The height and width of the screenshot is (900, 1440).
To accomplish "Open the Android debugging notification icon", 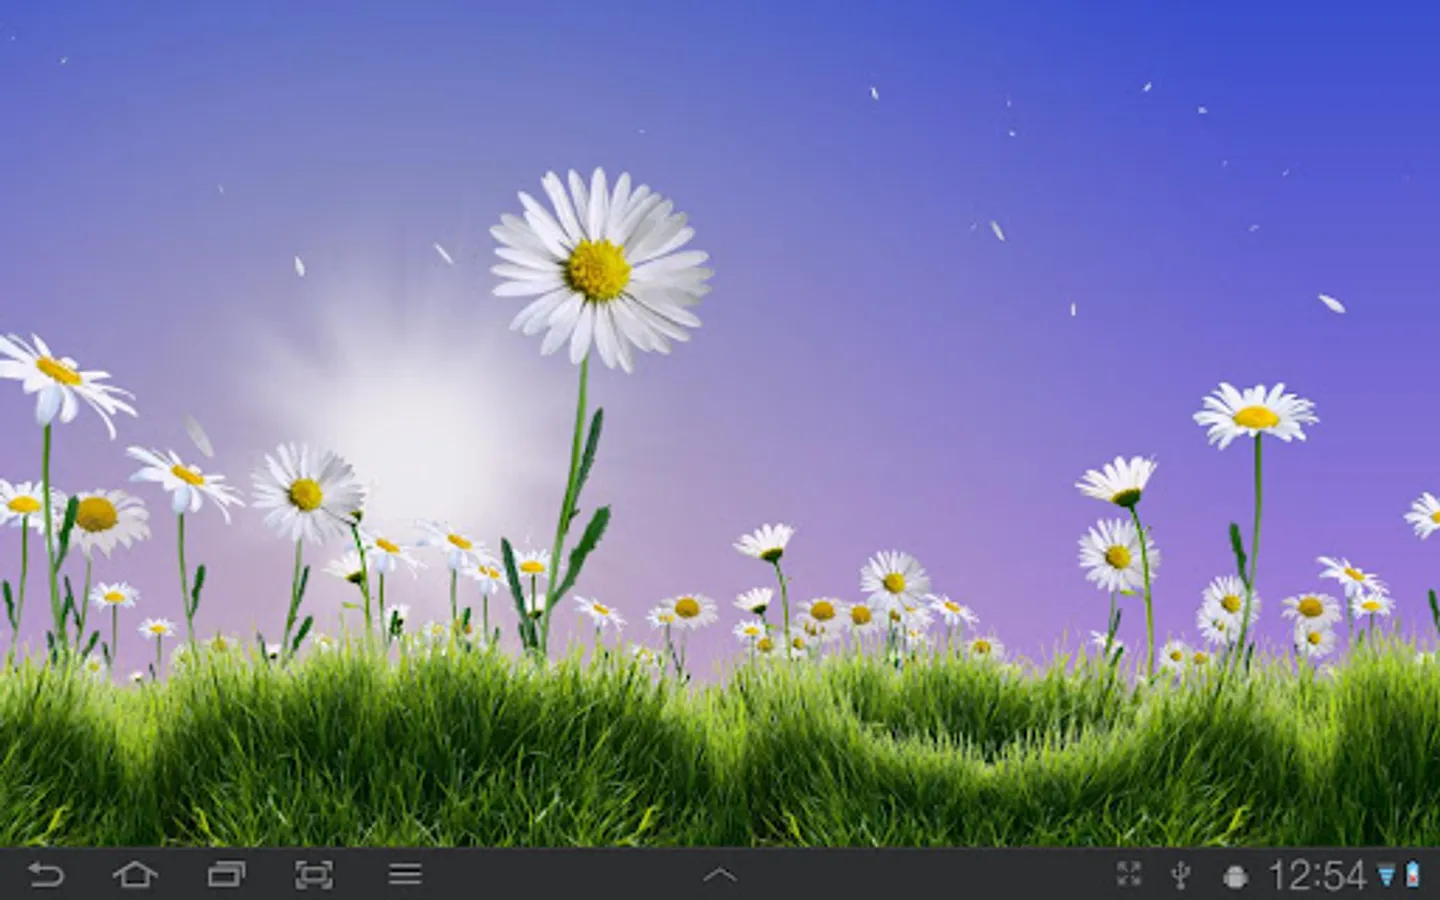I will [1236, 877].
